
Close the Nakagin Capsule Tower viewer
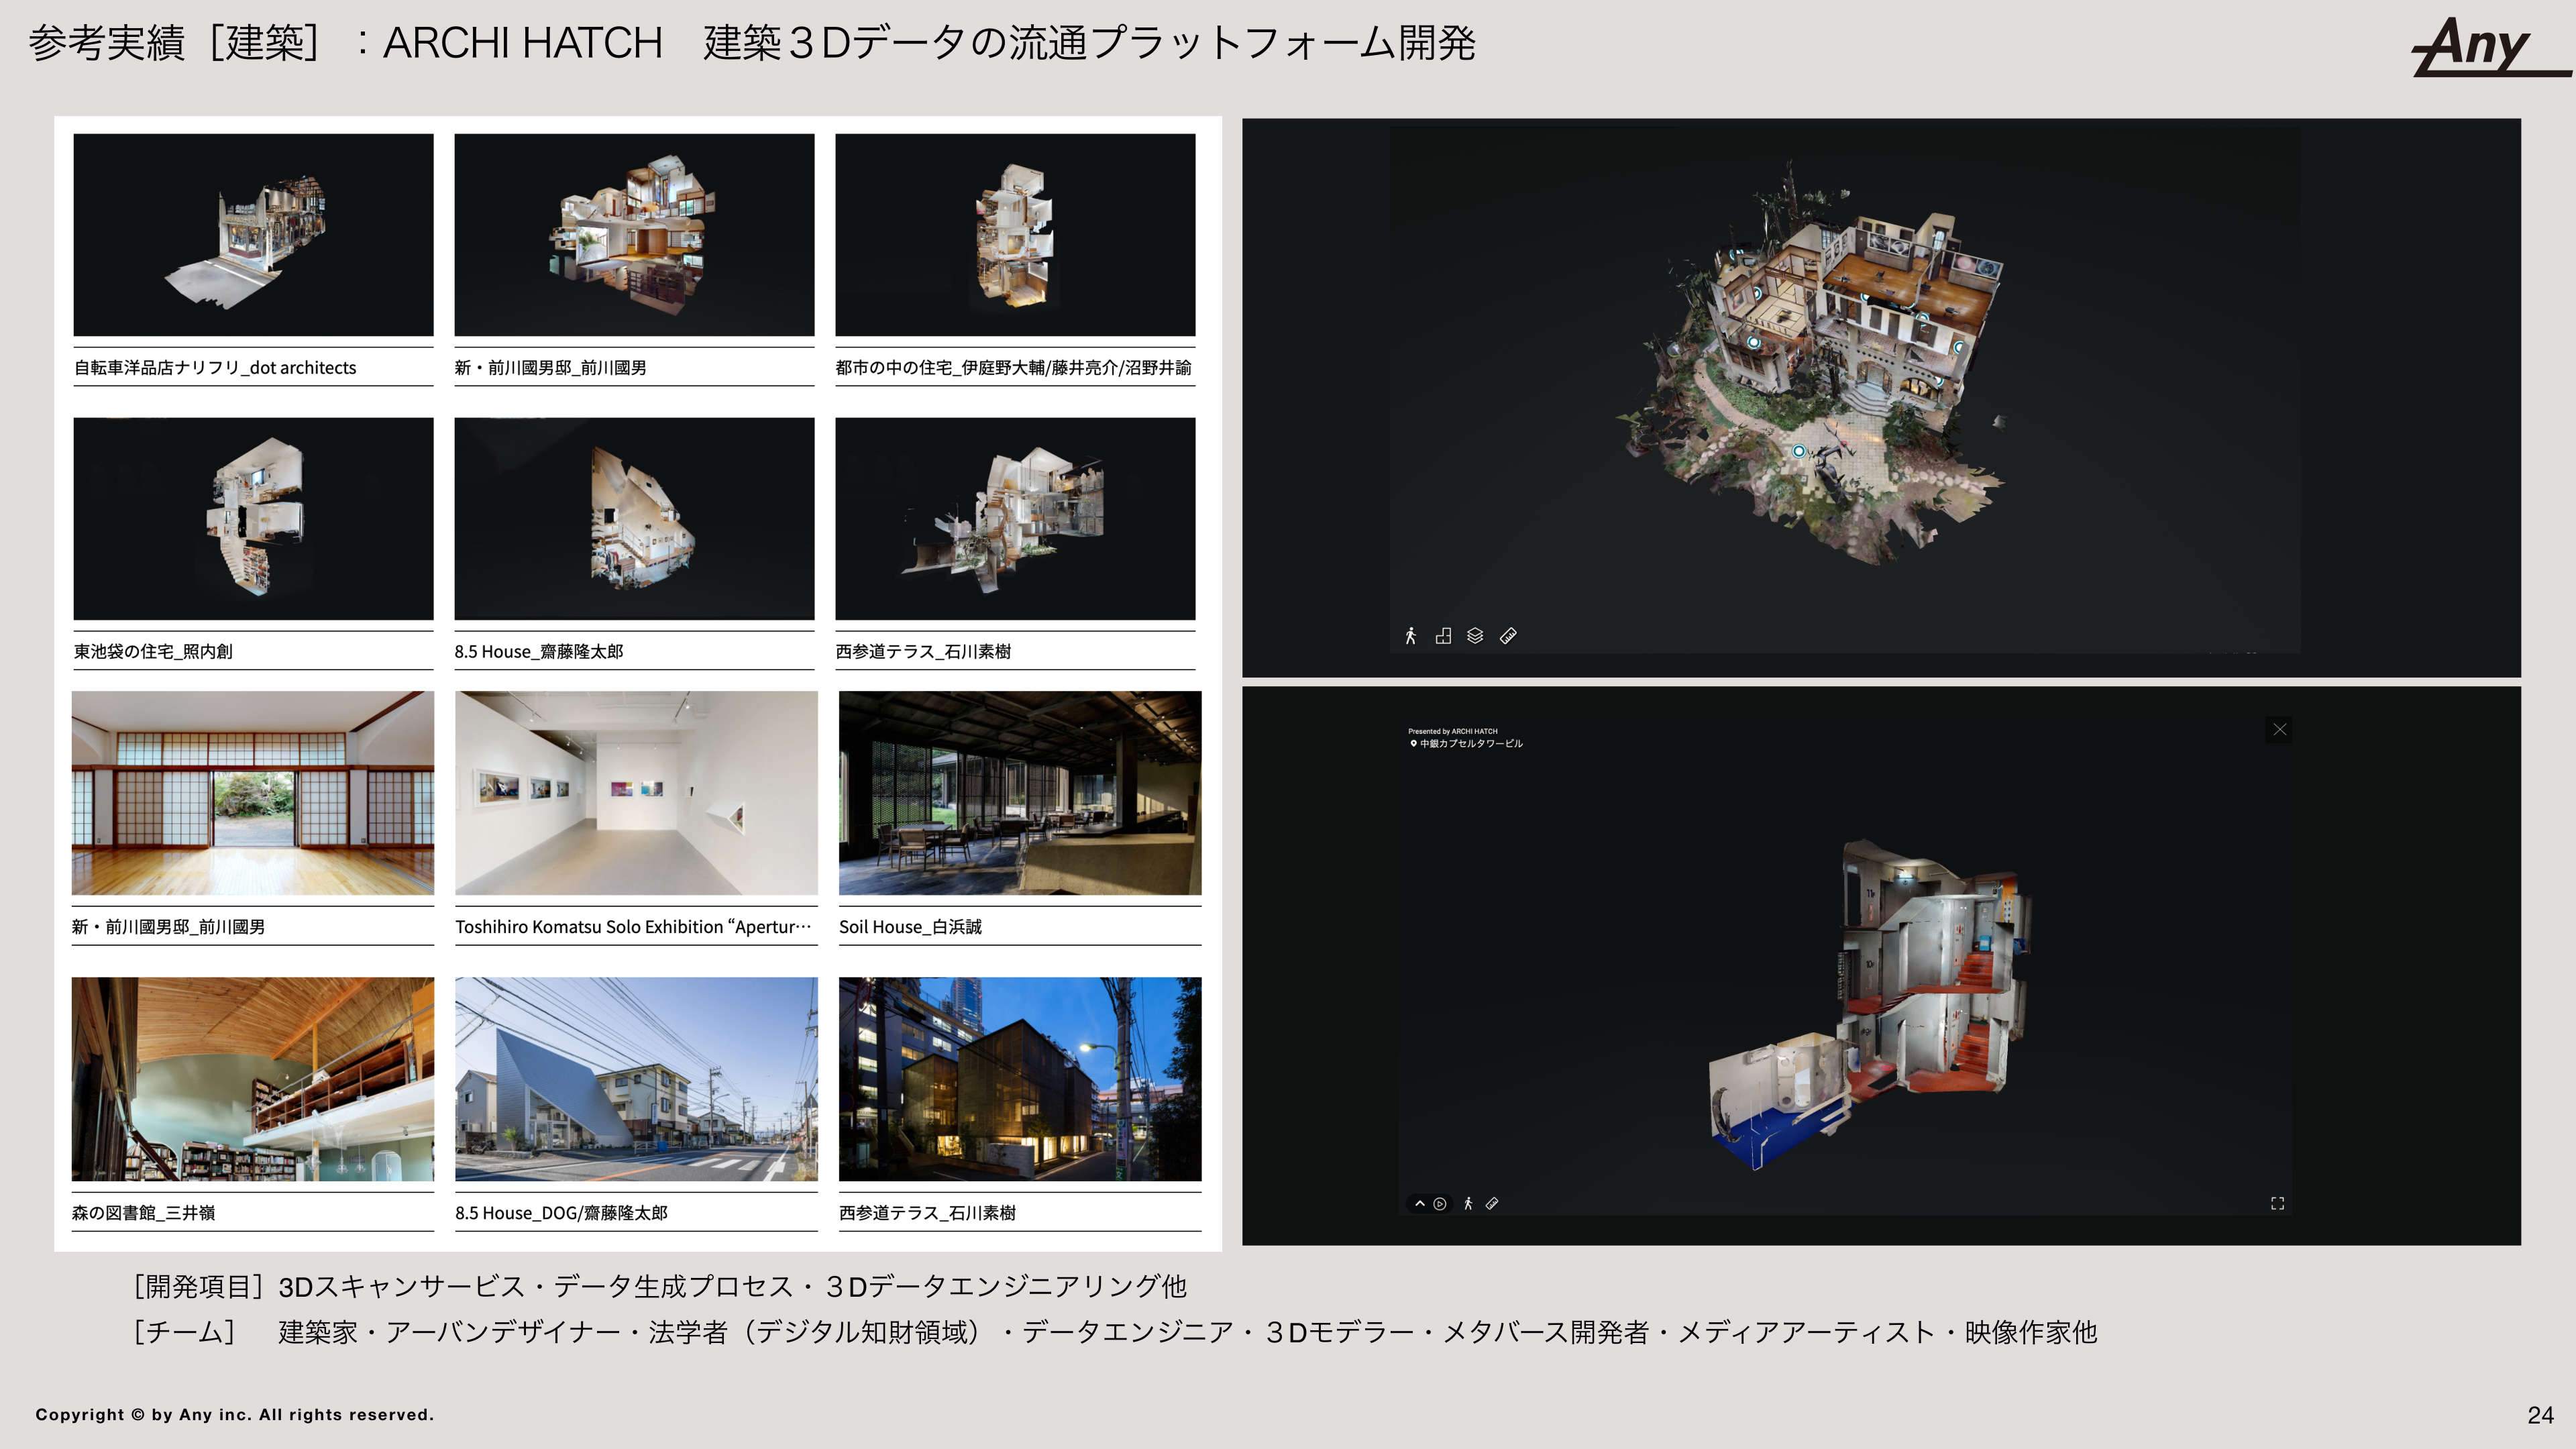pos(2279,730)
